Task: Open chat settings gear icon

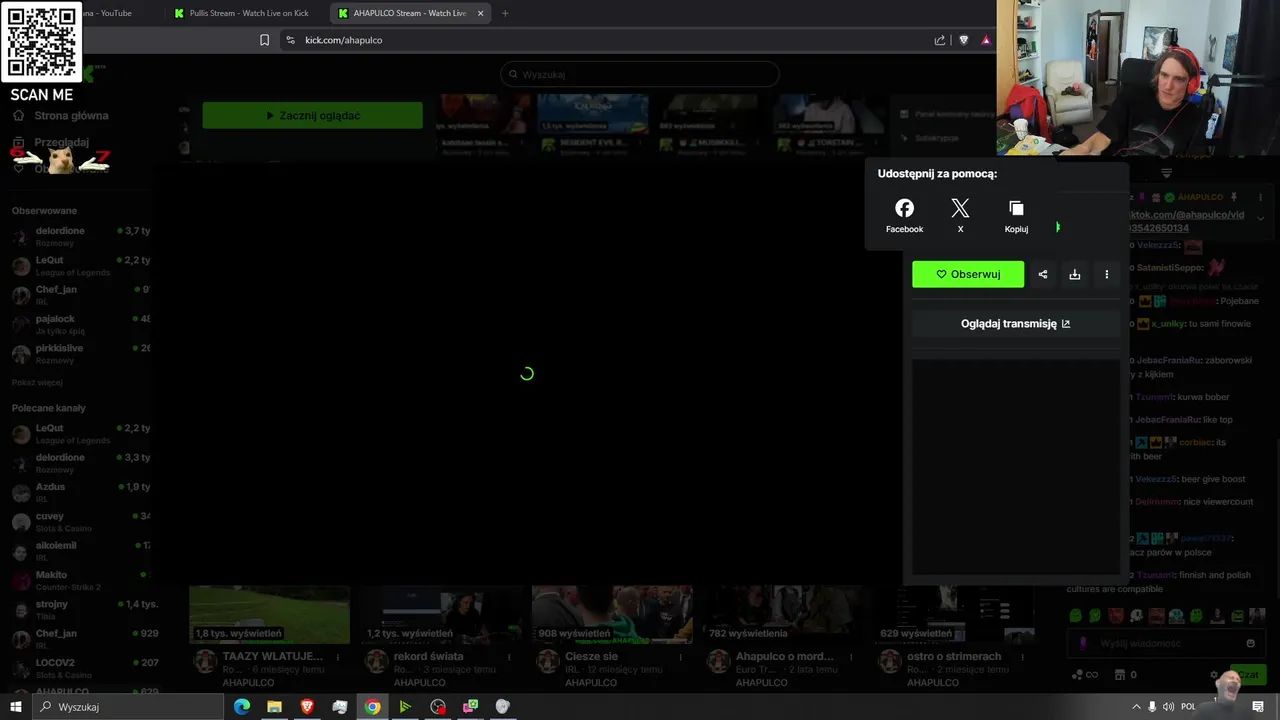Action: pyautogui.click(x=1214, y=675)
